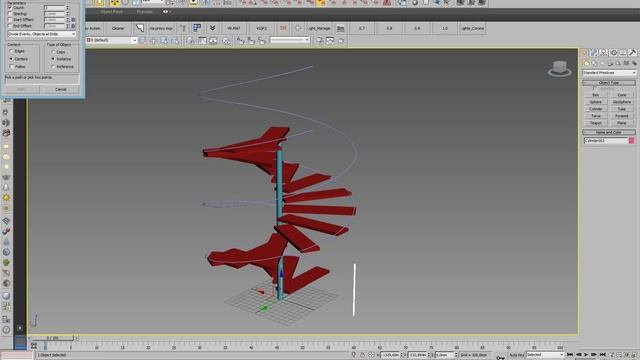Select the Systems category icon
Image resolution: width=640 pixels, height=360 pixels.
(634, 63)
